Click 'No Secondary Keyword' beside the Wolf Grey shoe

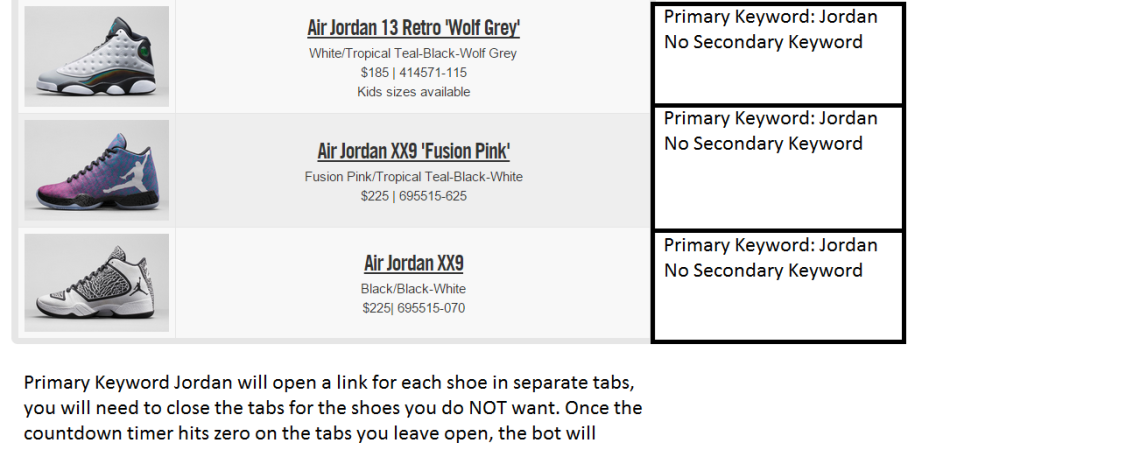click(x=763, y=42)
